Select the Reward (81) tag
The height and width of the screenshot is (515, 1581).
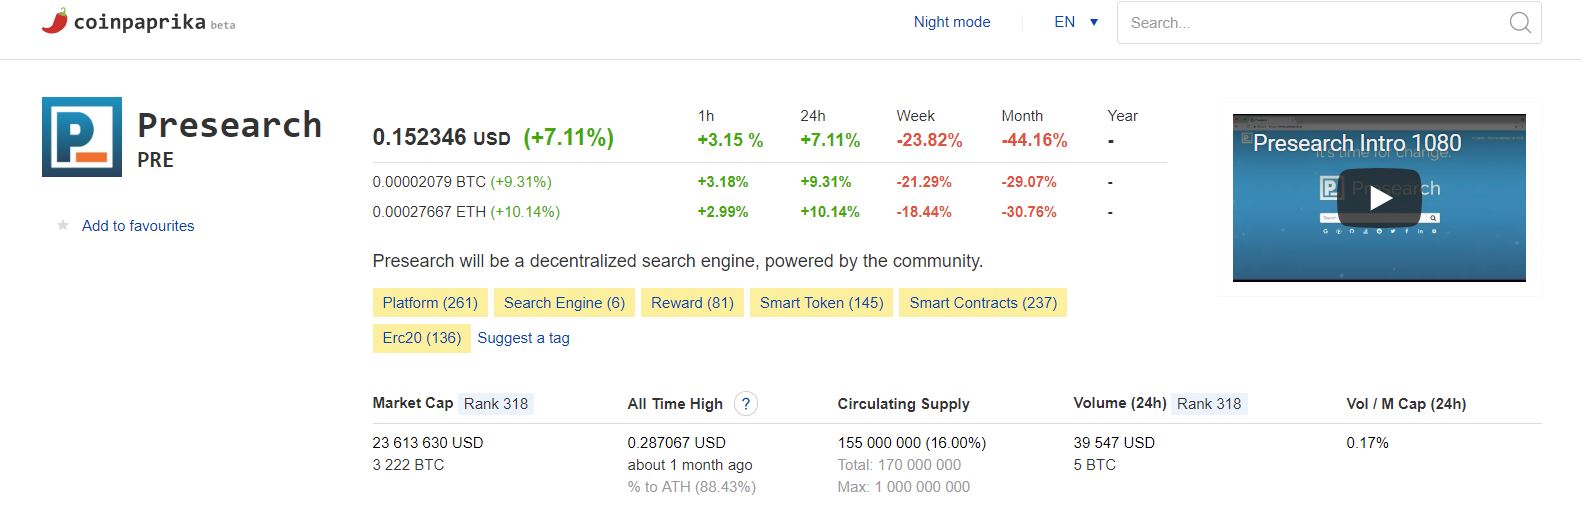click(x=692, y=303)
